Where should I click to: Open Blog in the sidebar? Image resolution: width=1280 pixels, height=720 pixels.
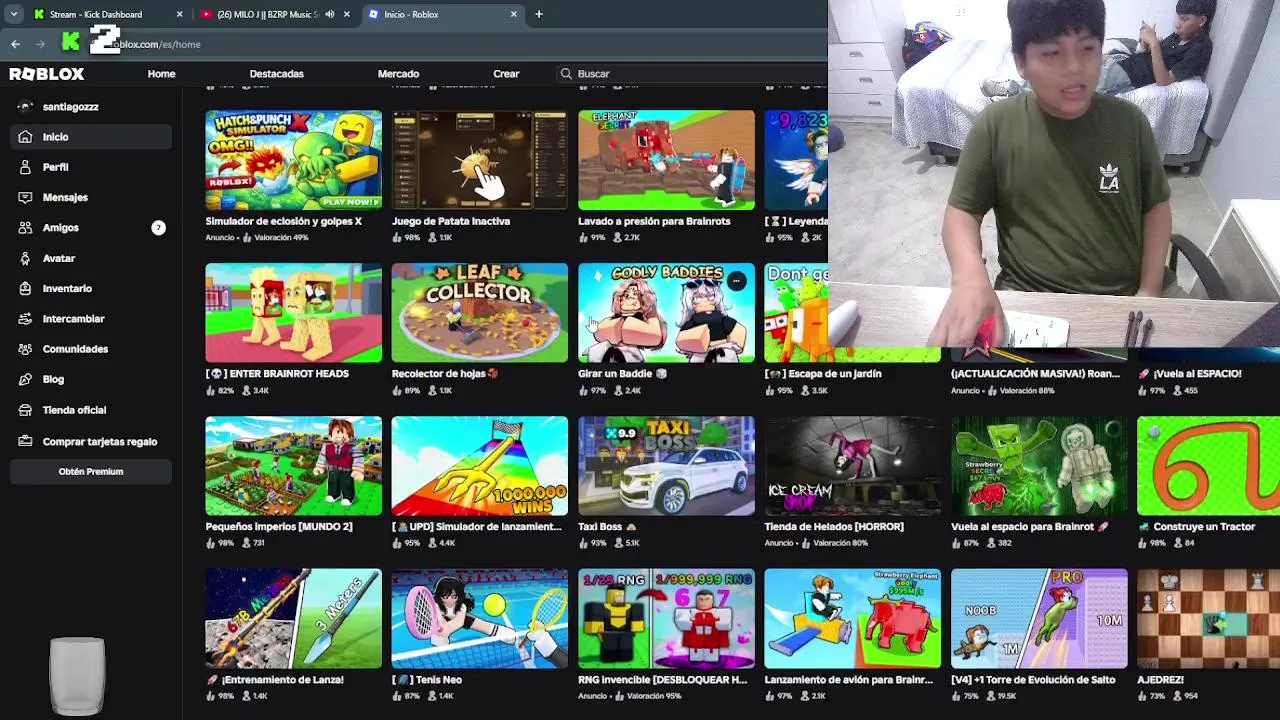coord(91,379)
